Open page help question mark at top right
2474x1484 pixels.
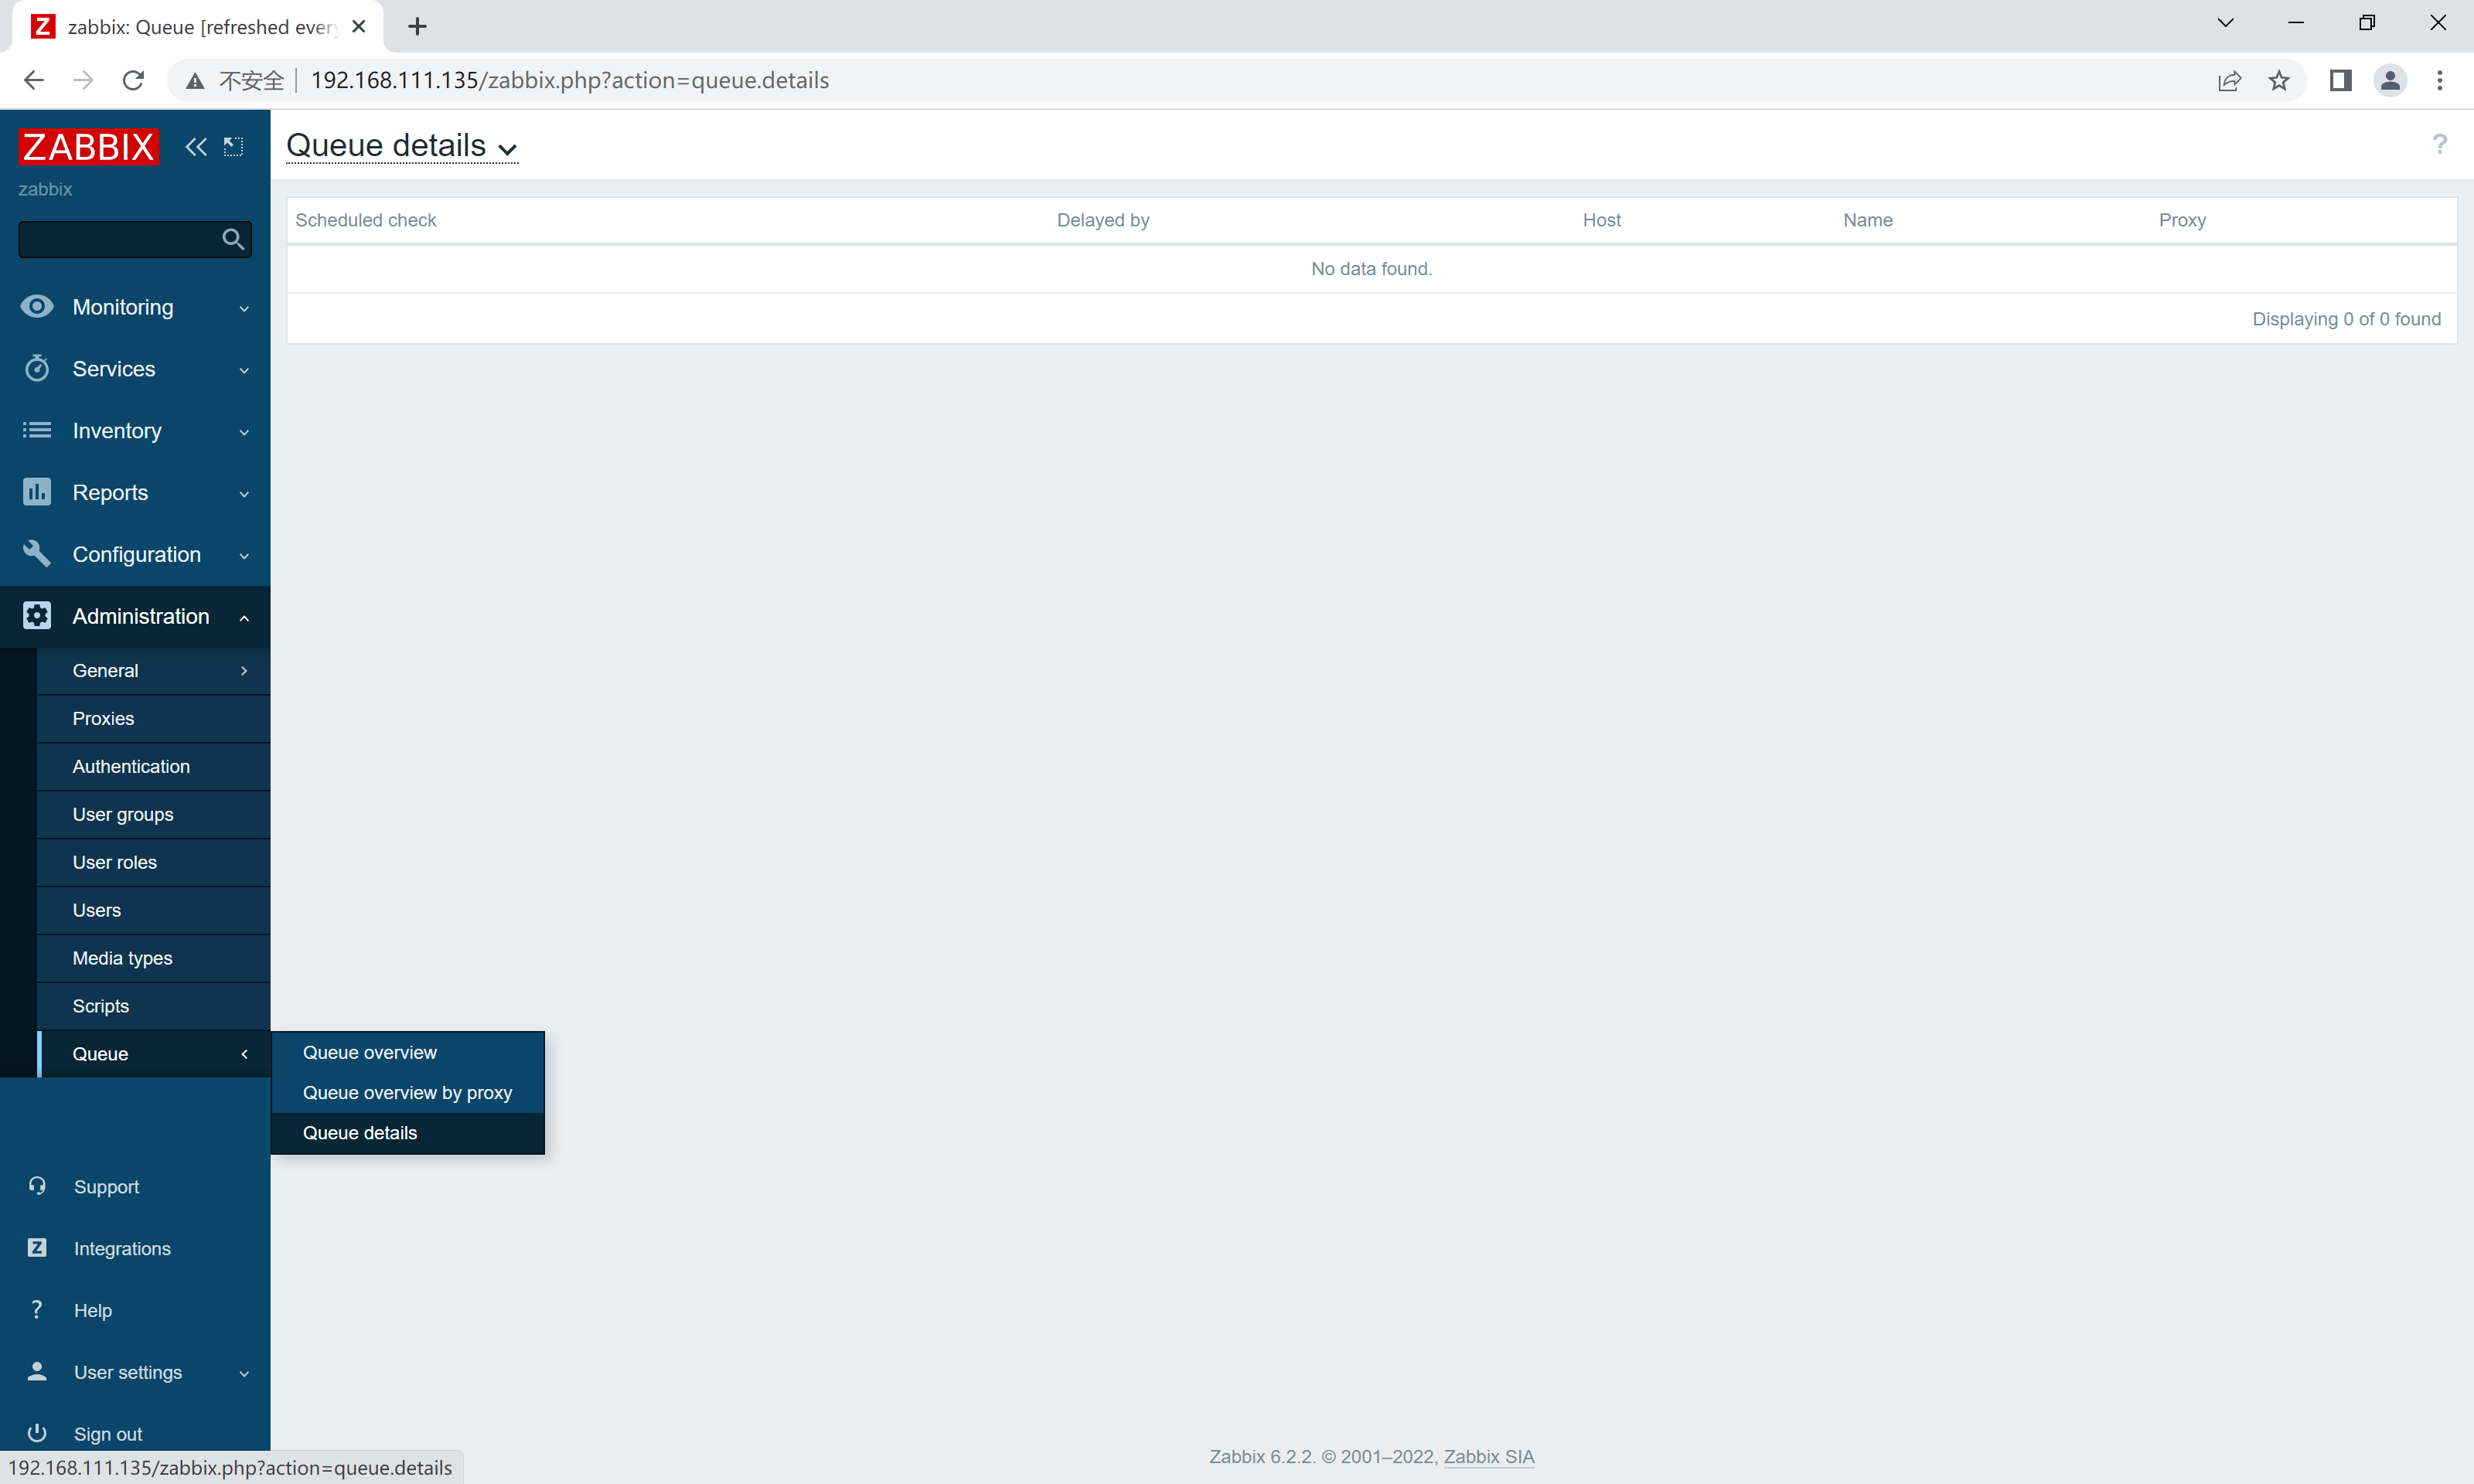[2440, 145]
